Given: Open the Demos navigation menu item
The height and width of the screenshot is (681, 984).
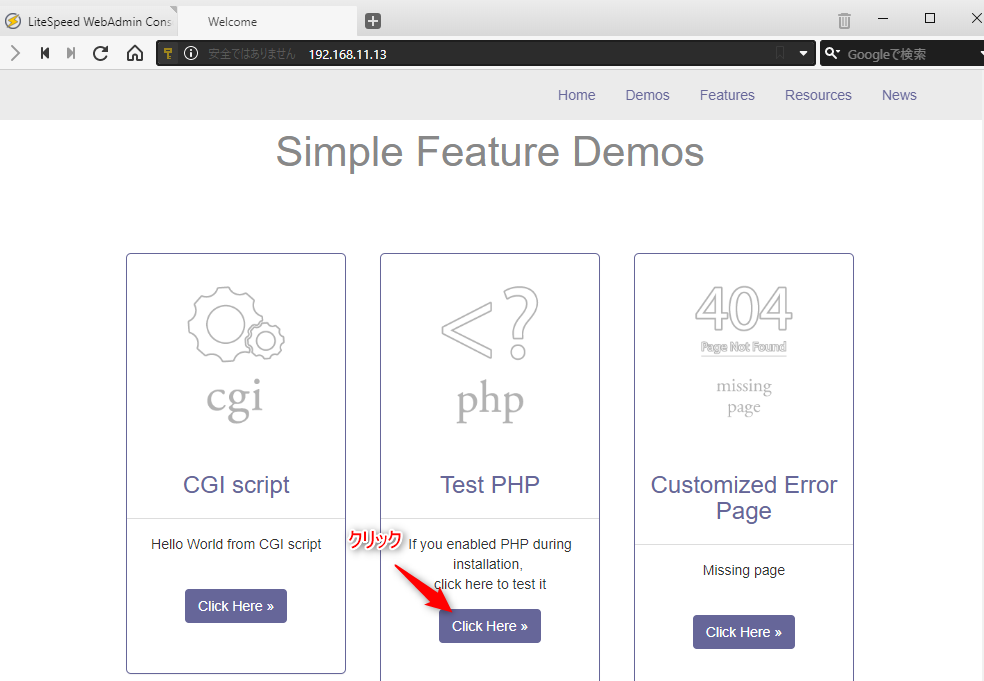Looking at the screenshot, I should tap(647, 95).
